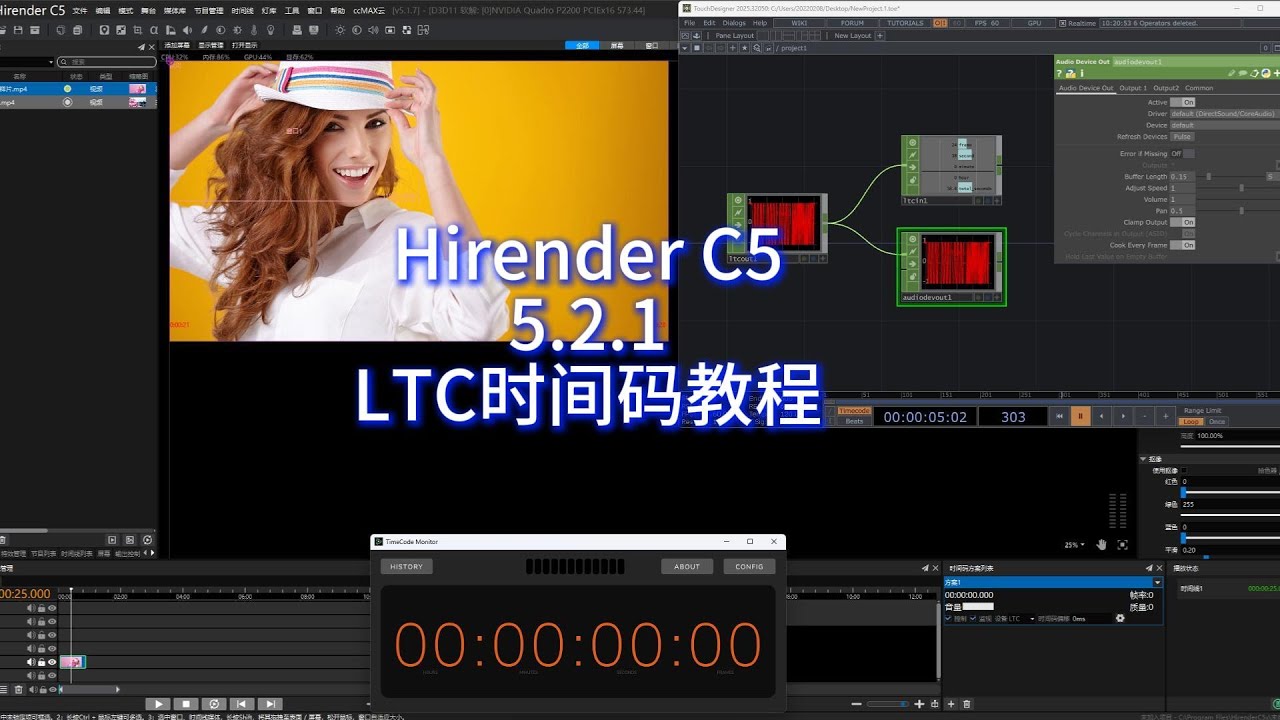This screenshot has height=720, width=1280.
Task: Adjust the 绿色 green value slider
Action: coord(1230,516)
